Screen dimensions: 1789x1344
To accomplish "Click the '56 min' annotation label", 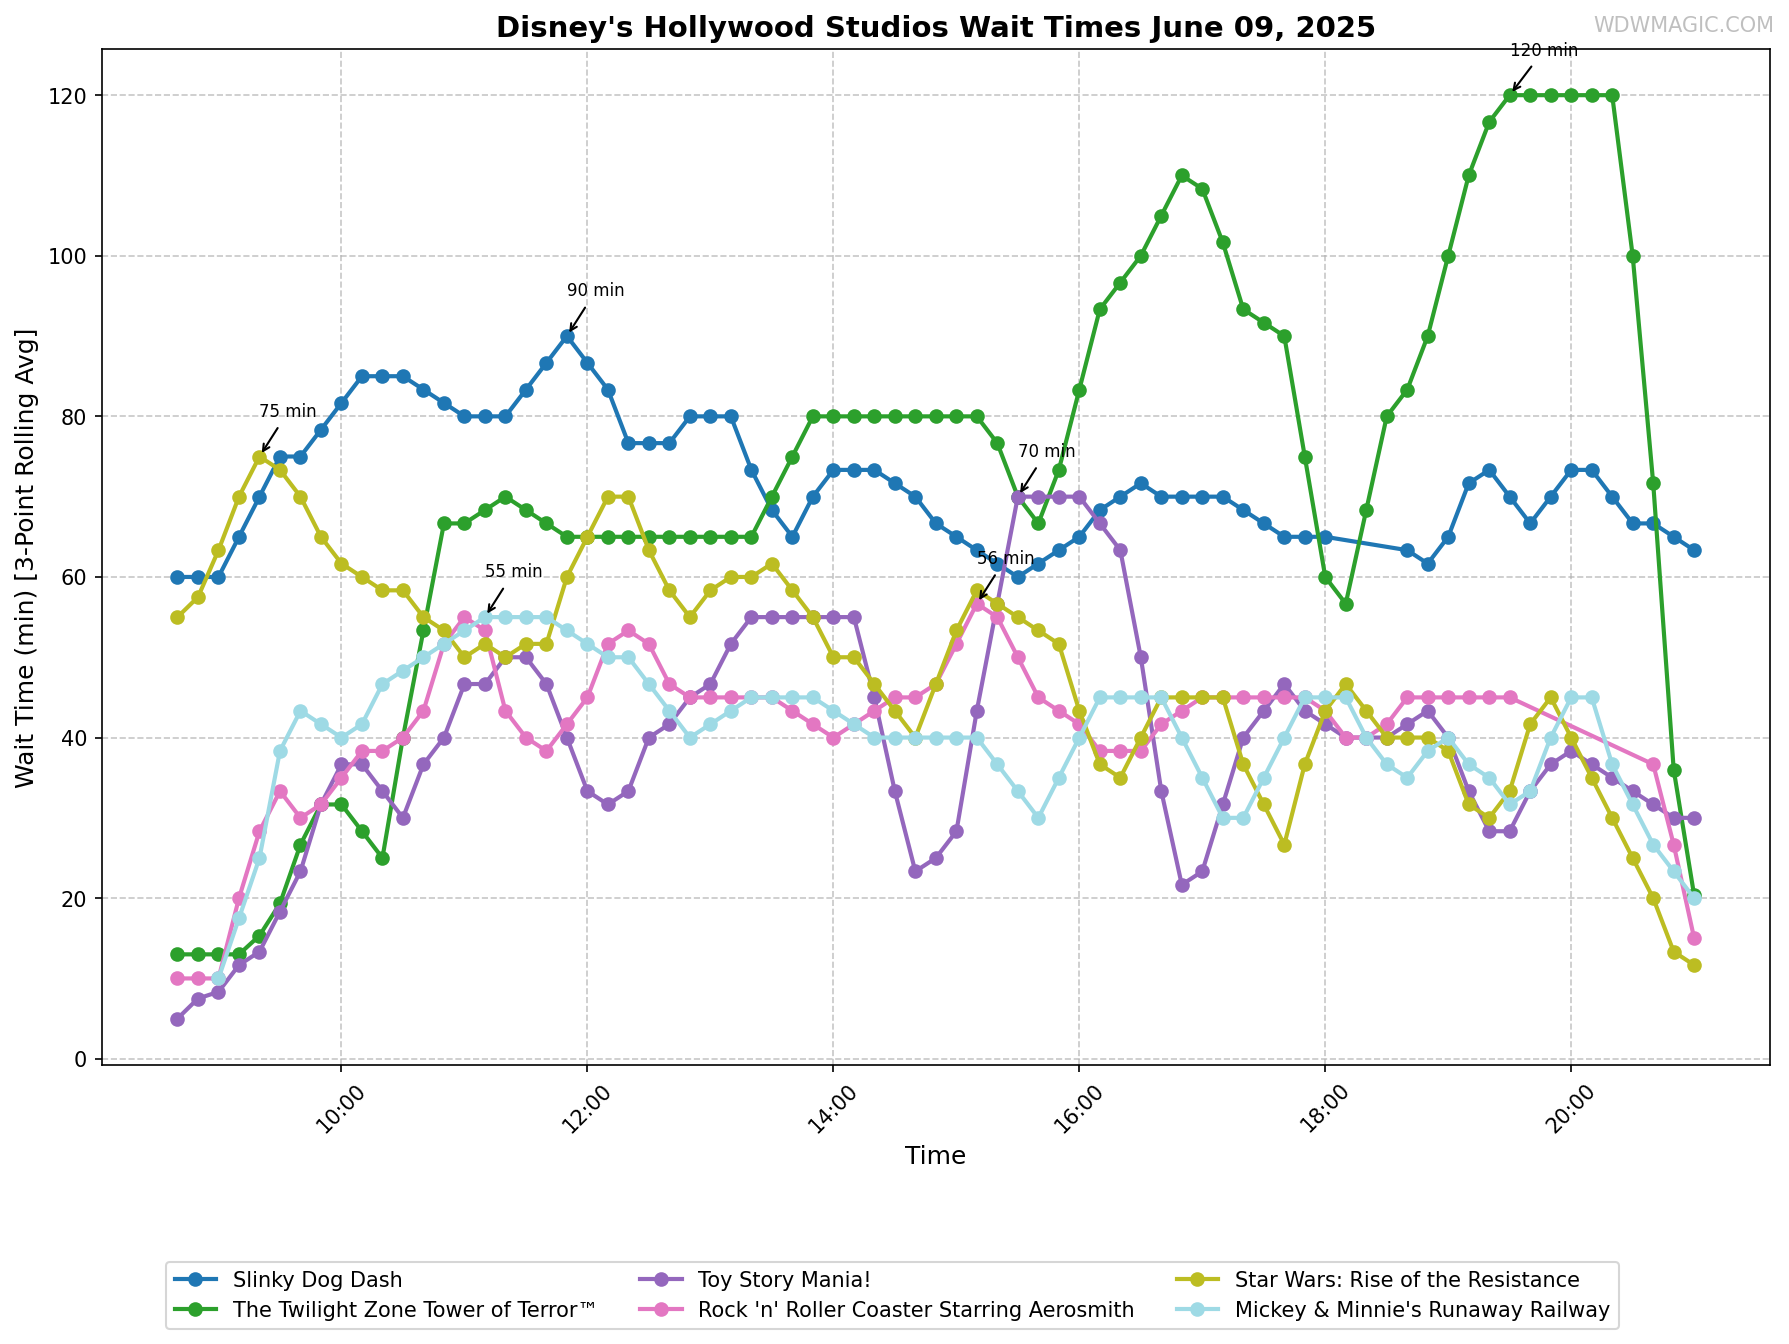I will click(1006, 558).
